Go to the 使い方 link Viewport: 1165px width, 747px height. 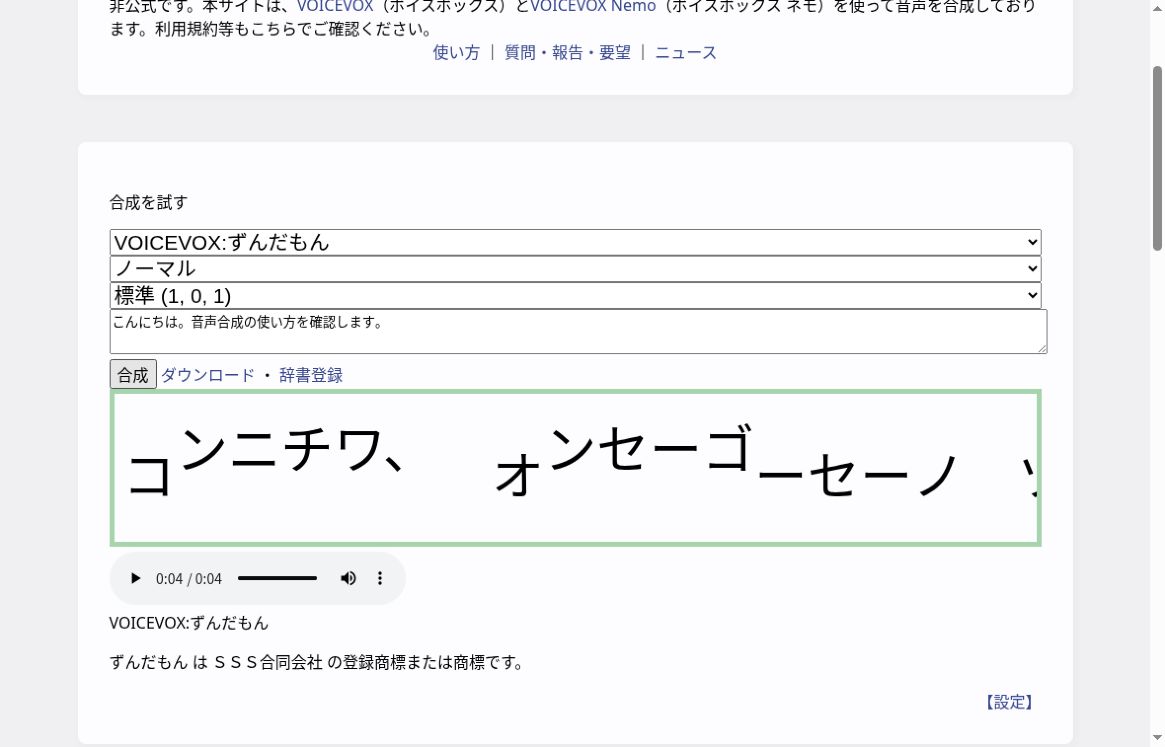click(x=456, y=53)
